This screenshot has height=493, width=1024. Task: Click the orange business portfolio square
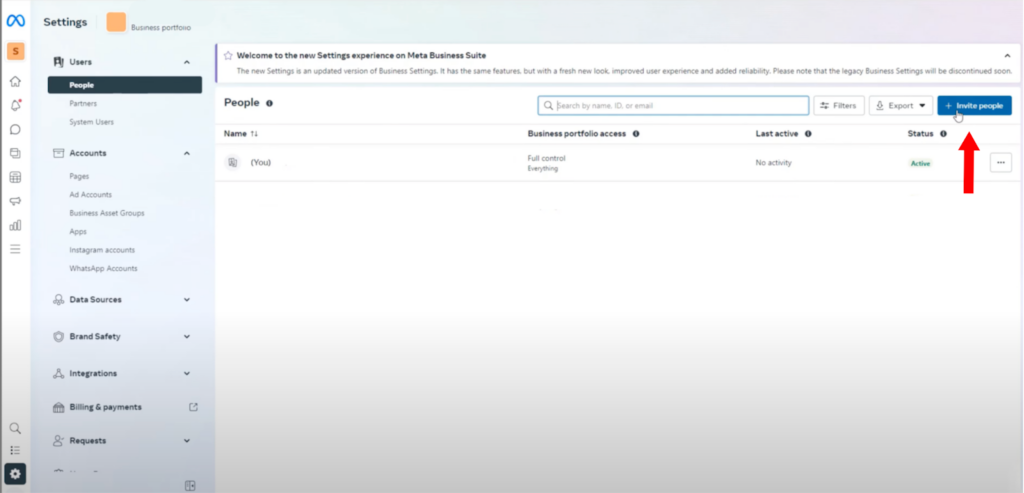point(116,22)
